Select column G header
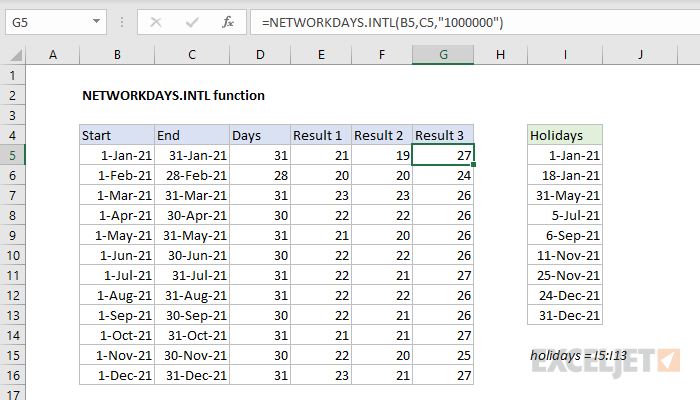 click(443, 55)
